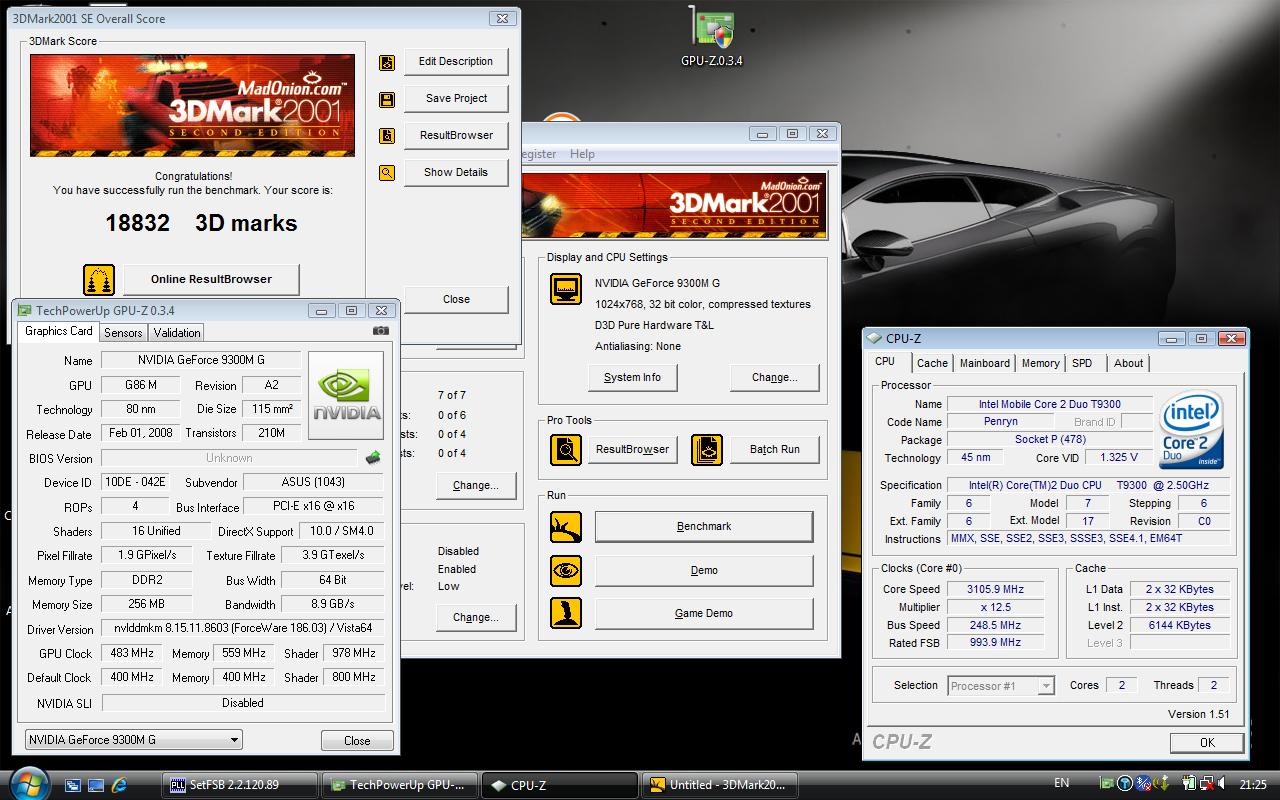Viewport: 1280px width, 800px height.
Task: Open the GPU selection dropdown in GPU-Z
Action: (134, 740)
